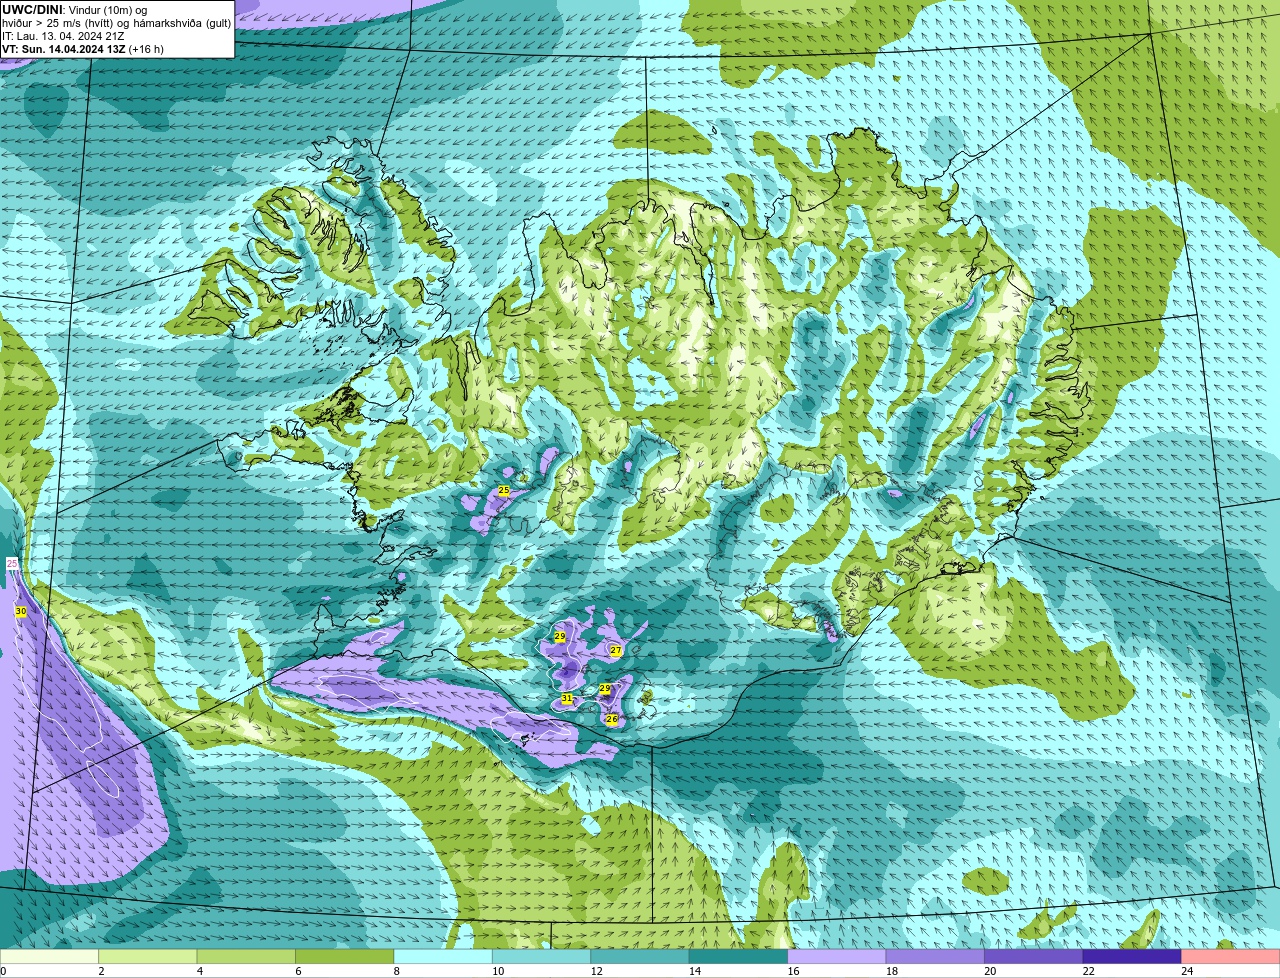Click the "VT: Sun. 14.04.2024 13Z (+16 h)" line
Viewport: 1280px width, 978px height.
(83, 49)
